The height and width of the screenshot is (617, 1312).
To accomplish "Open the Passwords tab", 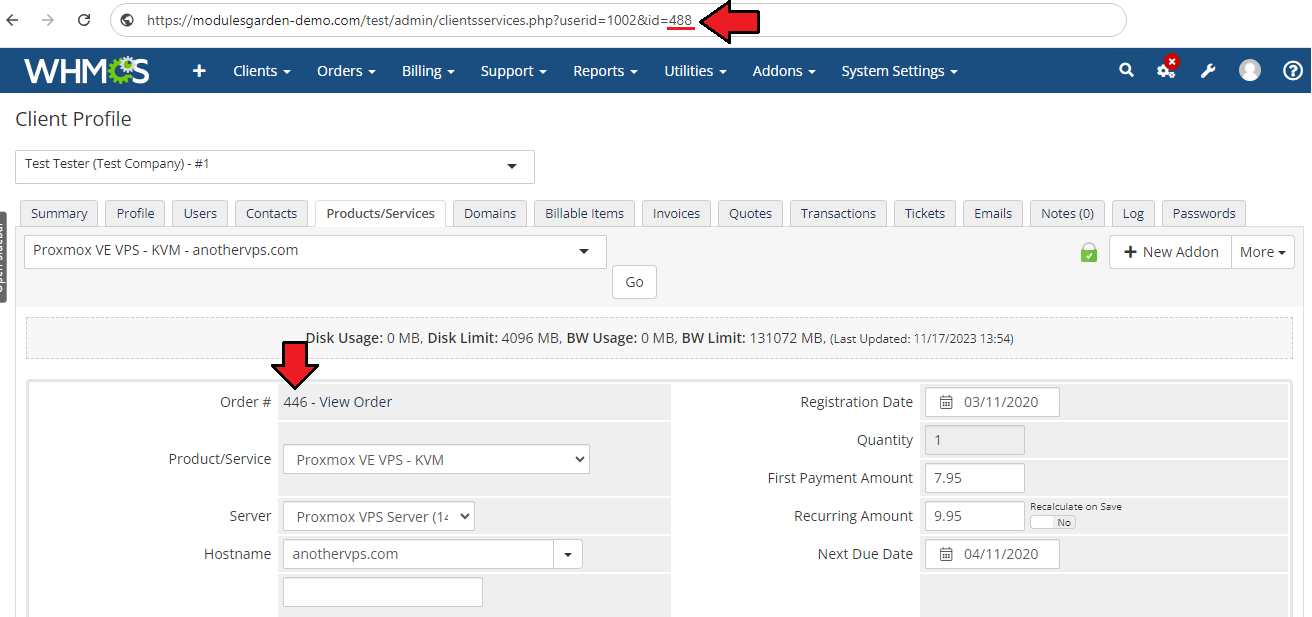I will pyautogui.click(x=1204, y=213).
